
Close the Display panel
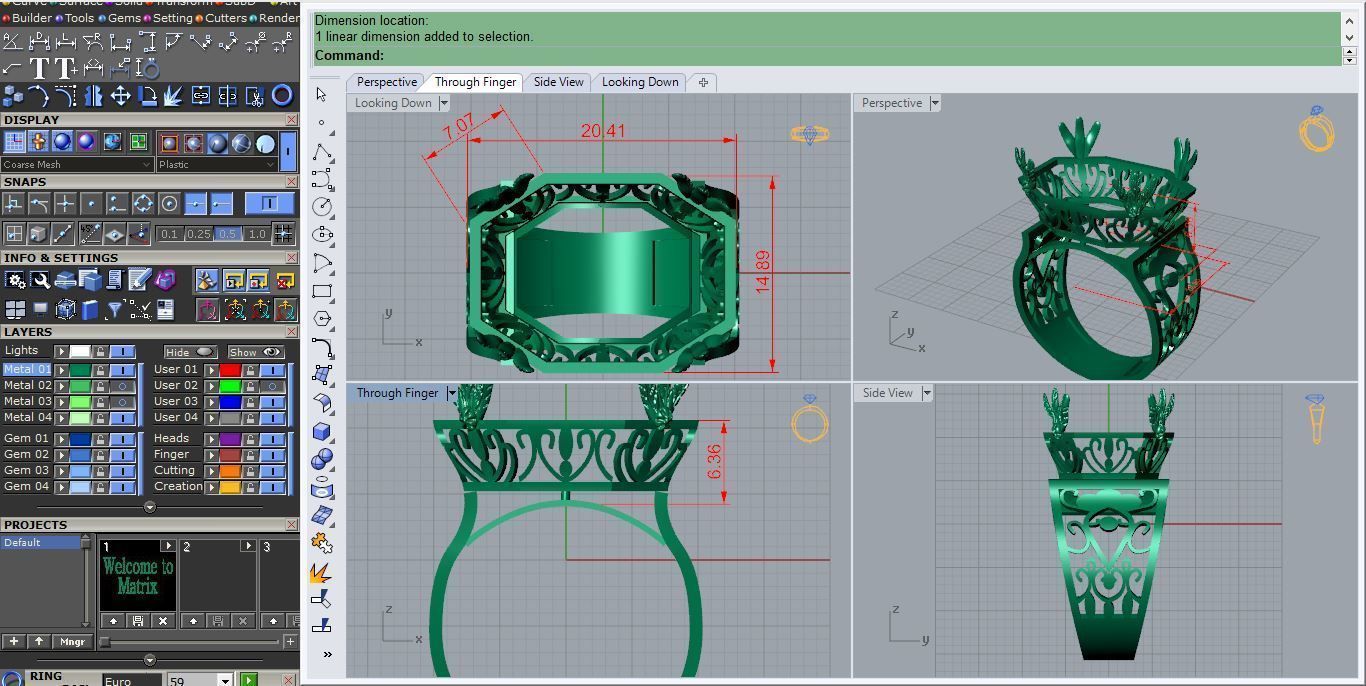tap(291, 120)
